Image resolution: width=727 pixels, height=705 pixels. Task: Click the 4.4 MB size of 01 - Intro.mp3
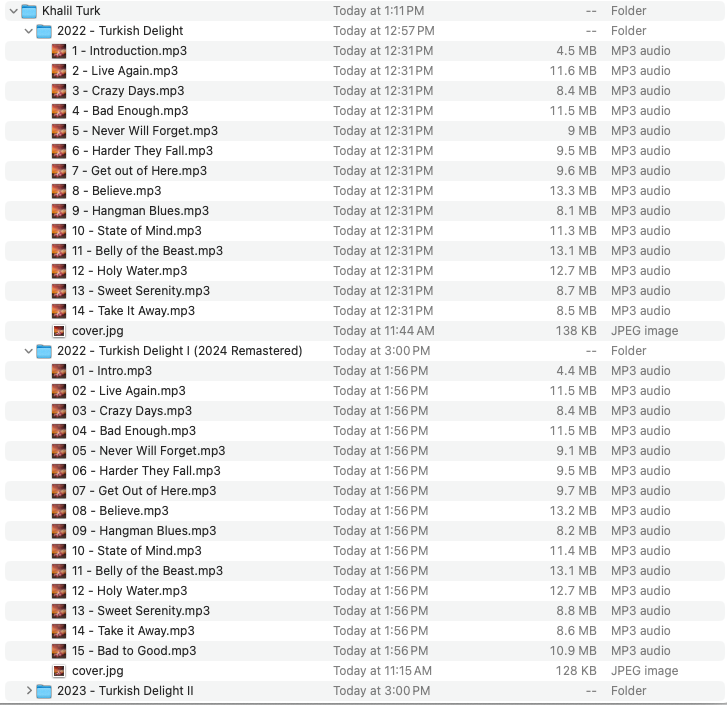(x=576, y=371)
